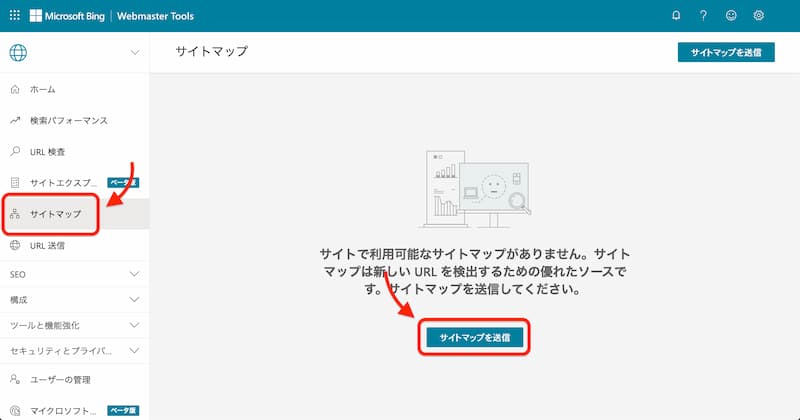The width and height of the screenshot is (800, 420).
Task: Expand セキュリティとプライバシー section
Action: [x=74, y=351]
